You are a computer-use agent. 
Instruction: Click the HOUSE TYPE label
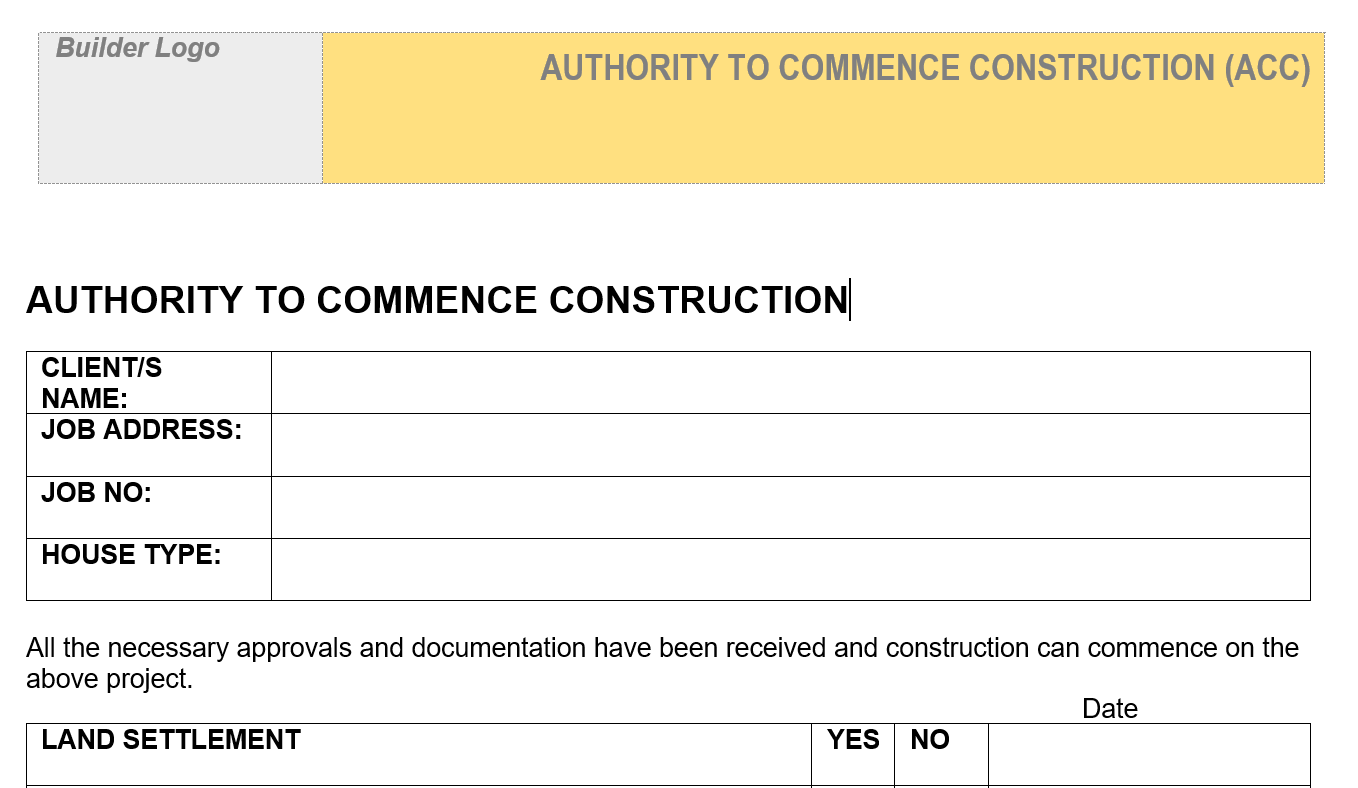pyautogui.click(x=131, y=555)
